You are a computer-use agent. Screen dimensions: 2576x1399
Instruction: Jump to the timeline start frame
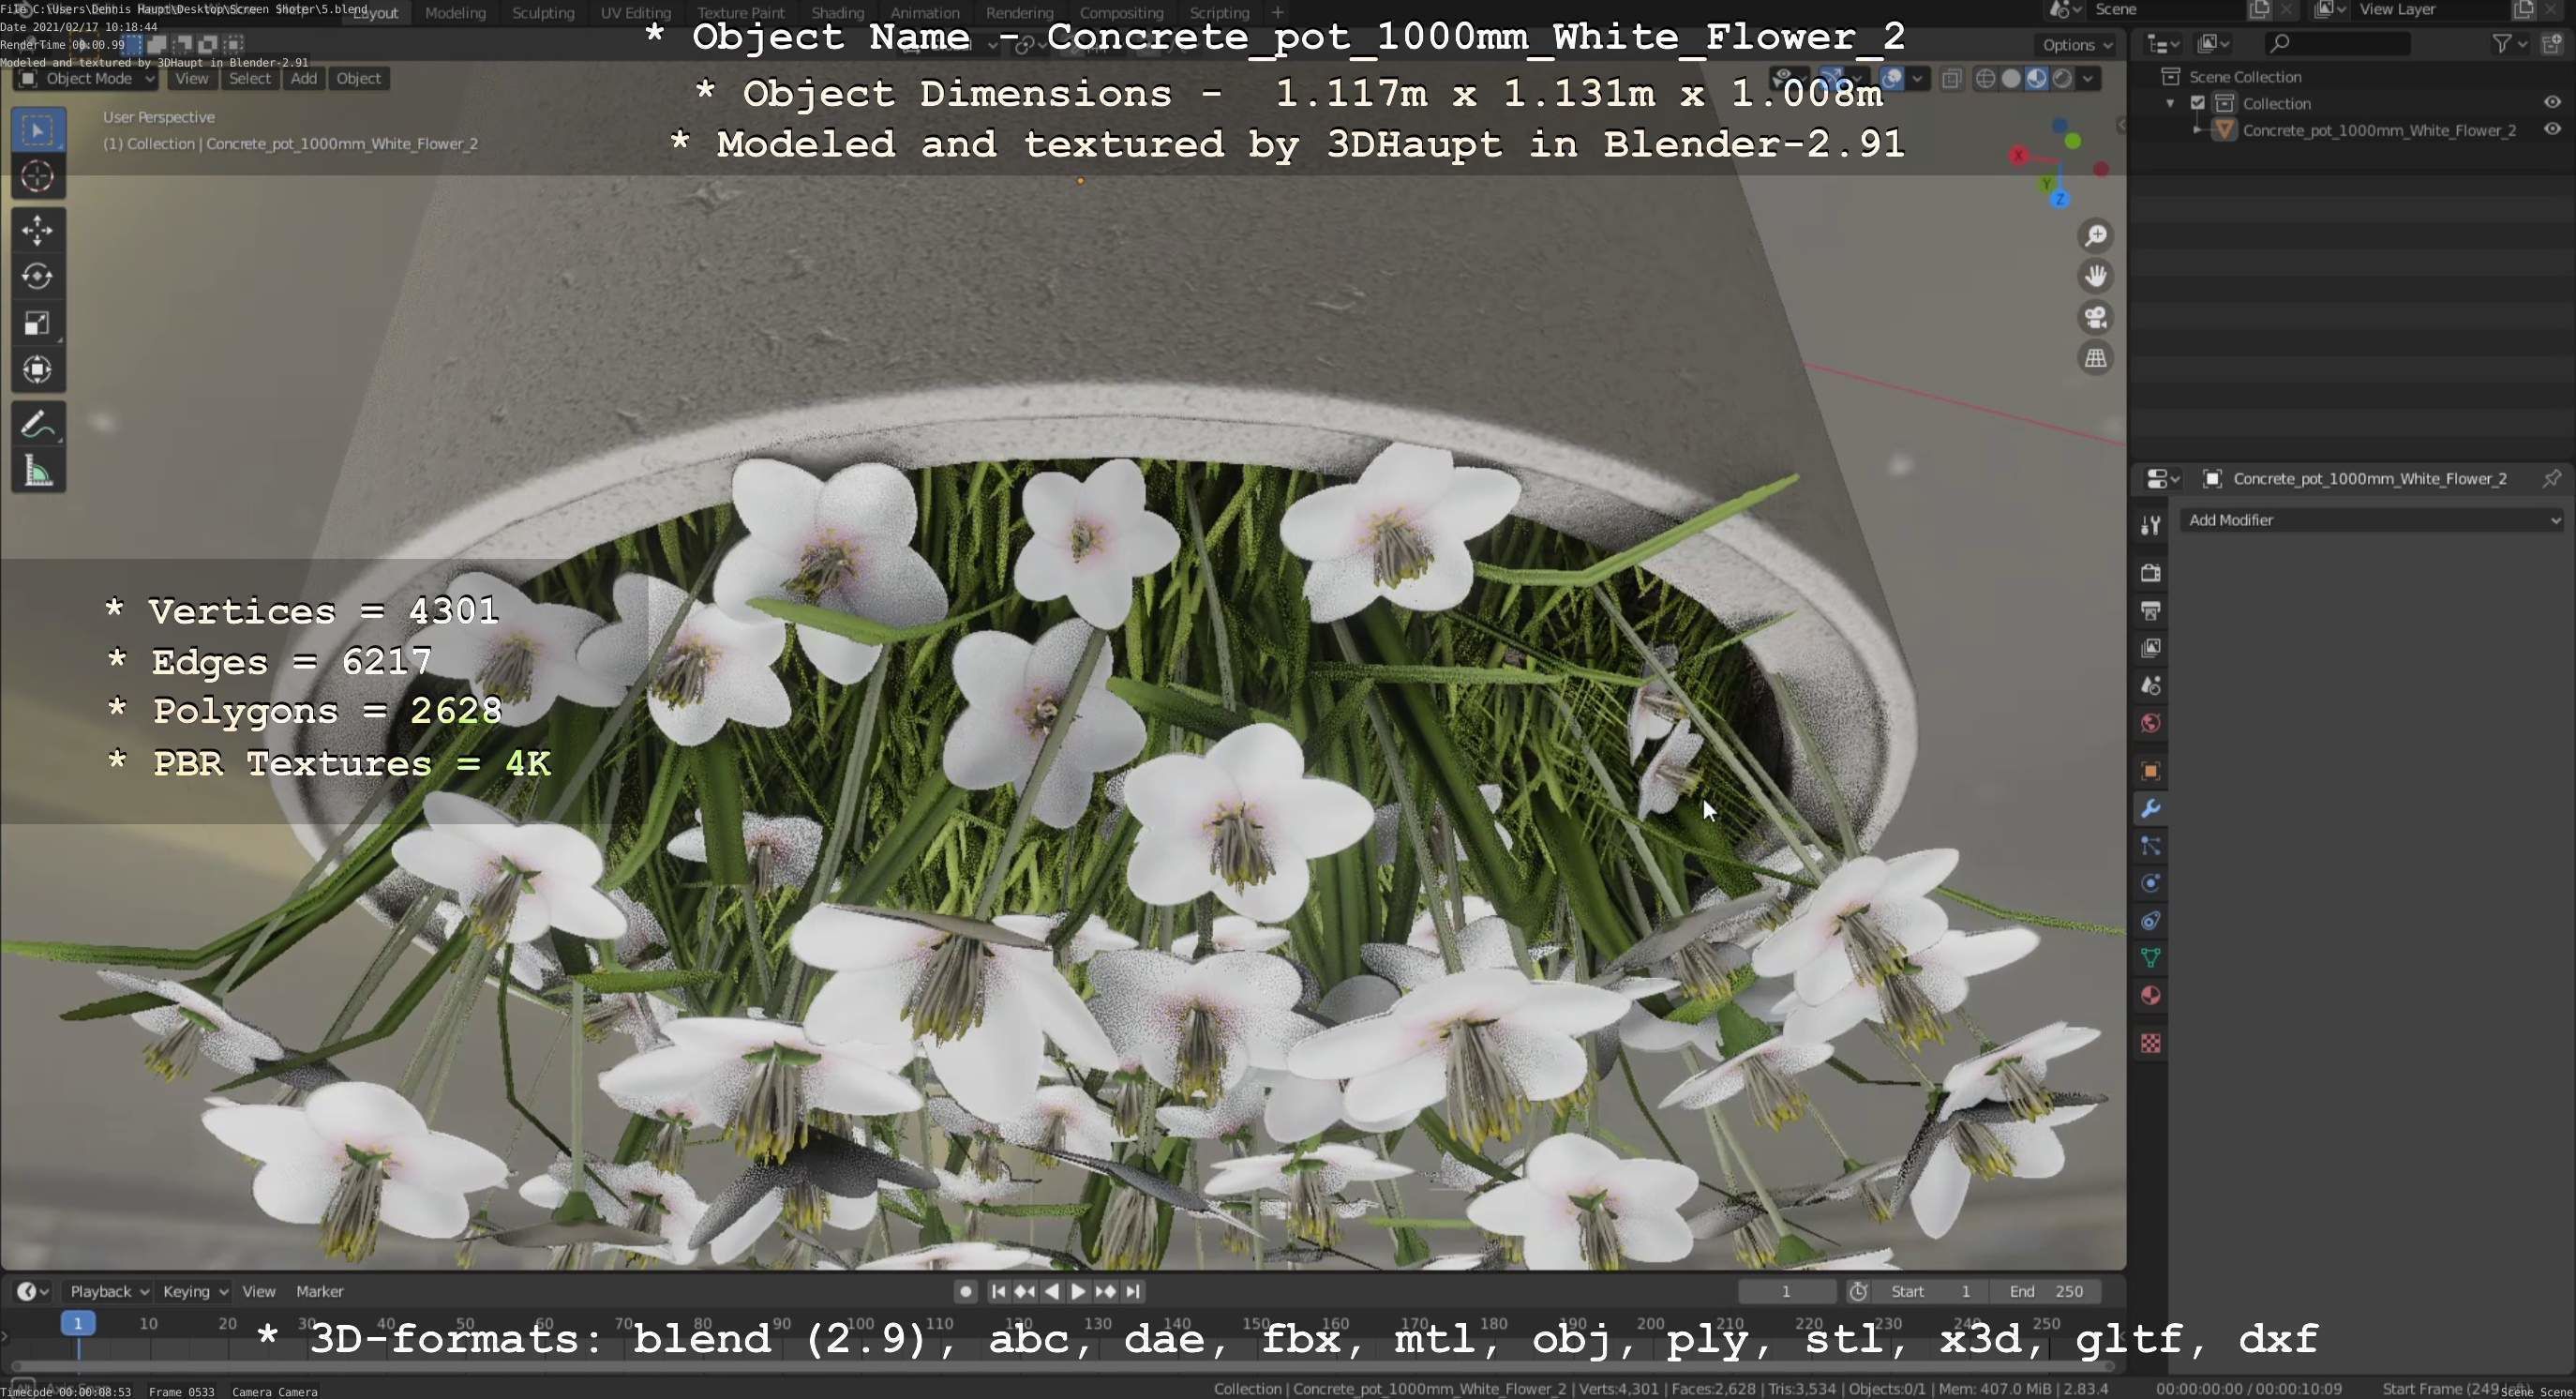(997, 1292)
